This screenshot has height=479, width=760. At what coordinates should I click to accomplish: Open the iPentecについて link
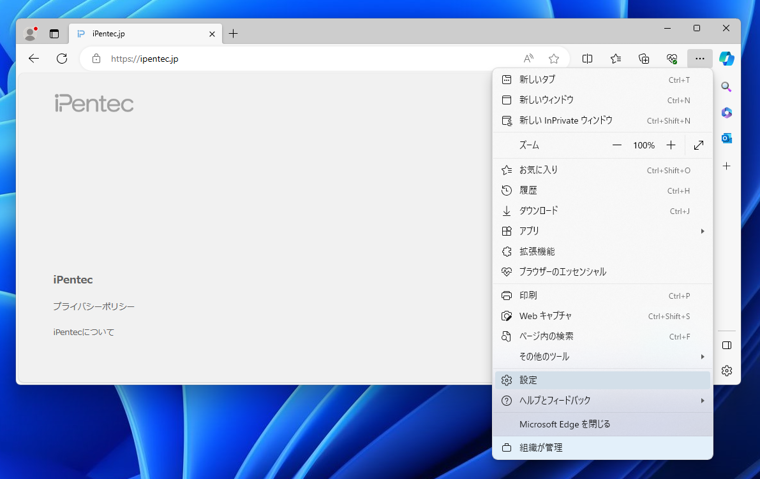[84, 332]
